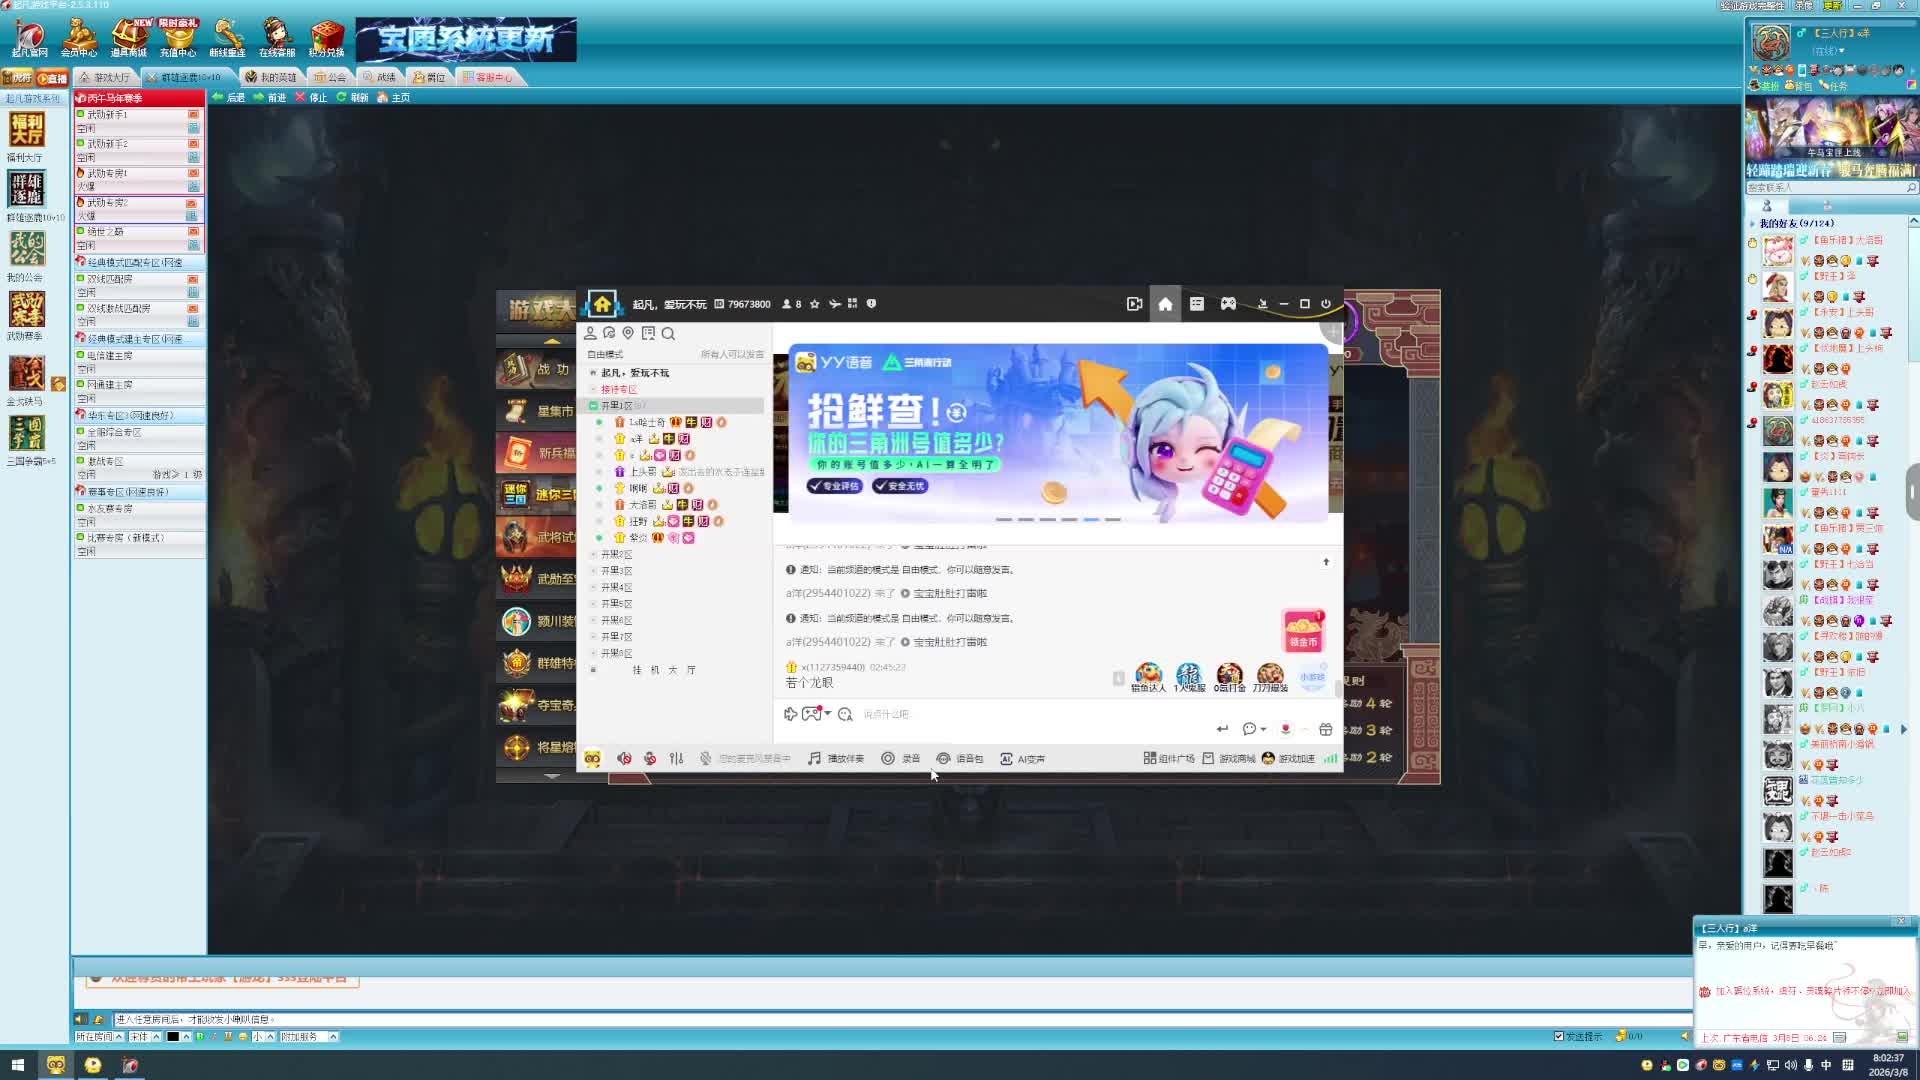Toggle the microphone mute icon in YY bar
This screenshot has height=1080, width=1920.
click(650, 759)
